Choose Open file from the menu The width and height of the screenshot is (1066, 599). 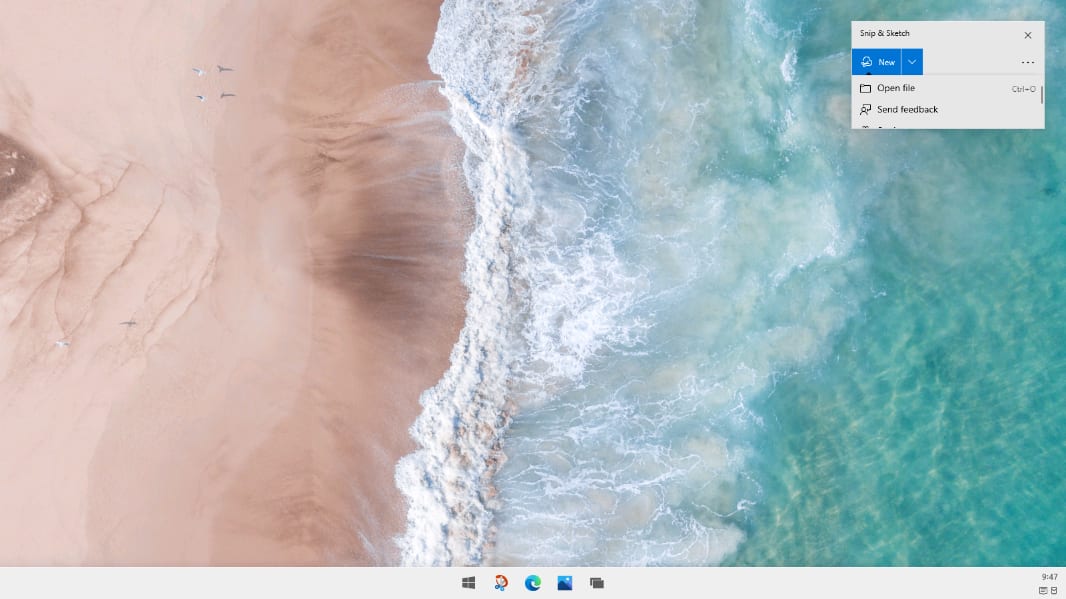pyautogui.click(x=896, y=88)
